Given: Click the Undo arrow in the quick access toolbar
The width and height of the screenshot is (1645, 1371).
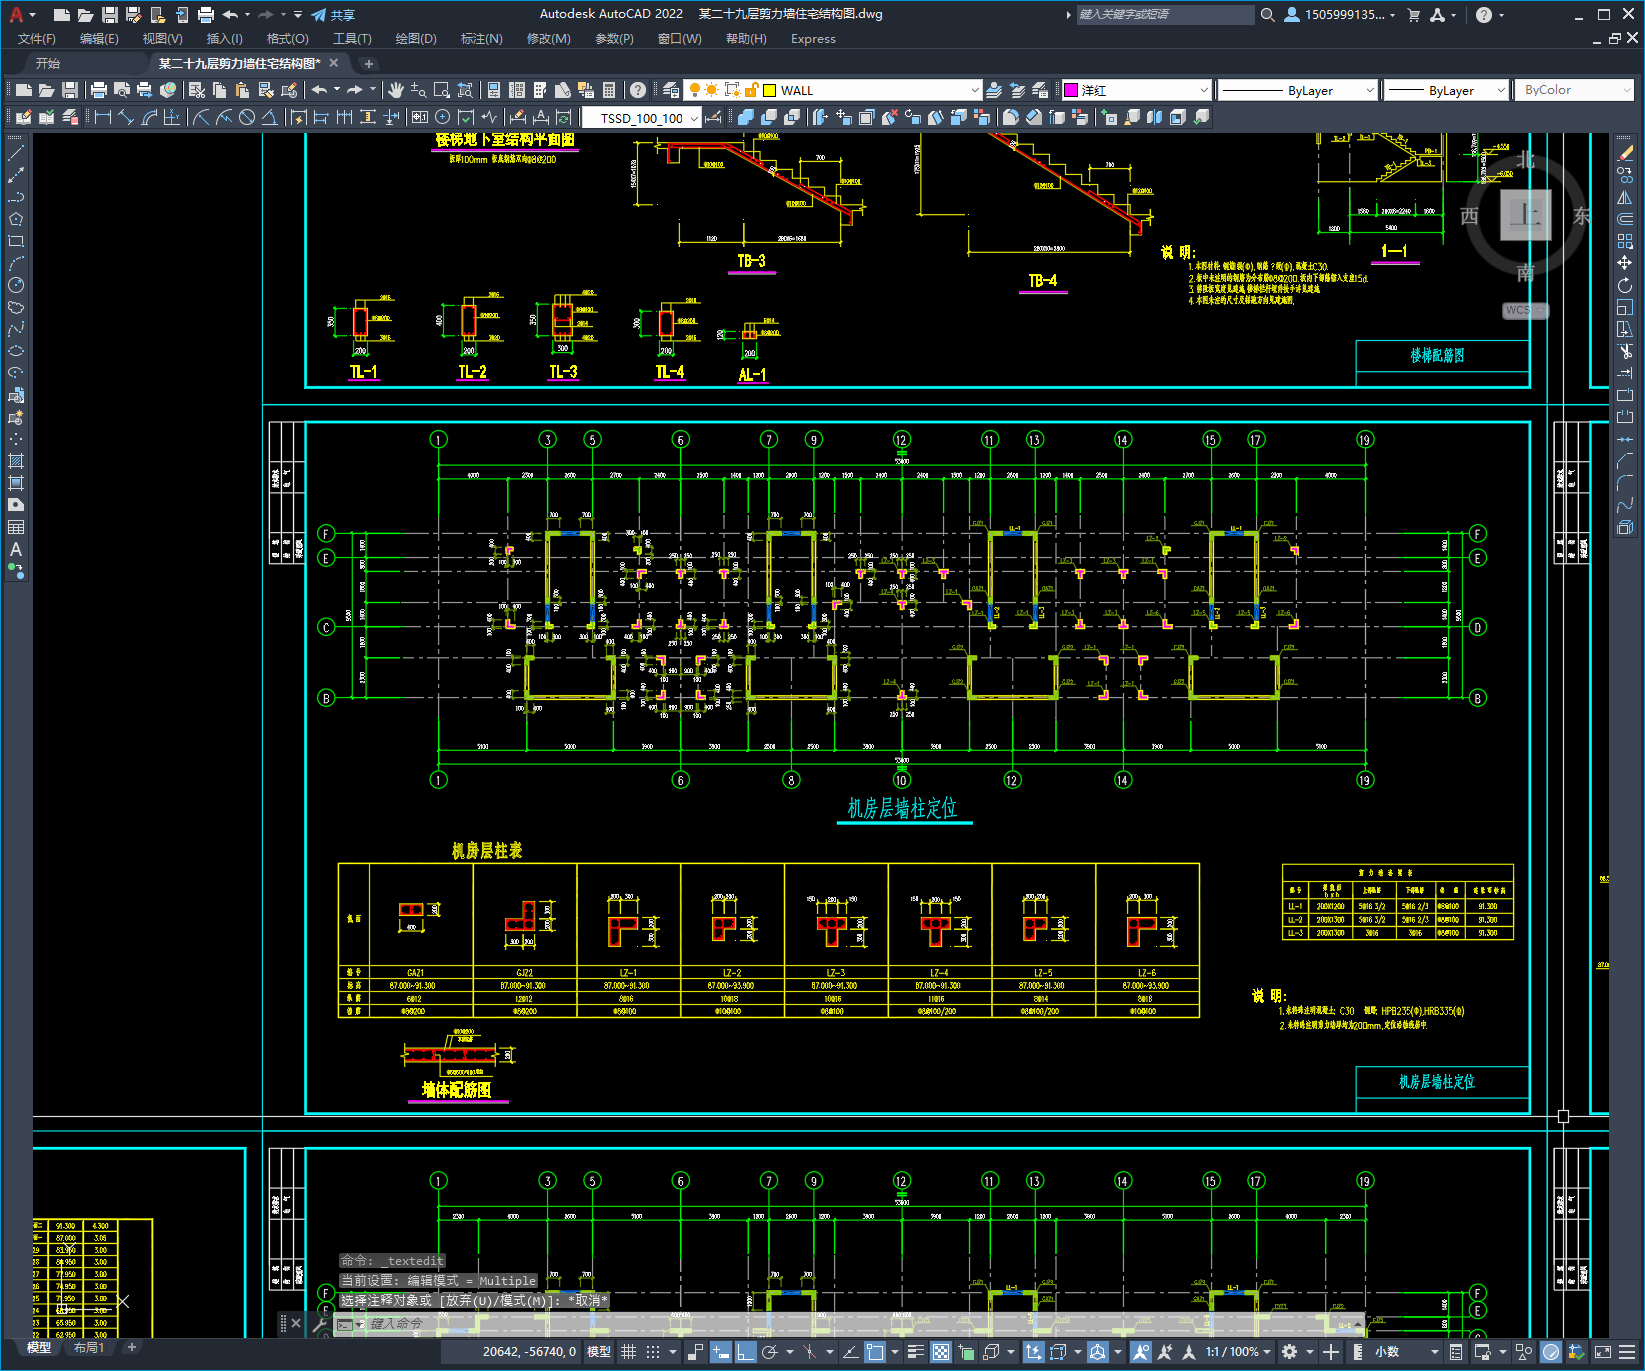Looking at the screenshot, I should point(230,15).
